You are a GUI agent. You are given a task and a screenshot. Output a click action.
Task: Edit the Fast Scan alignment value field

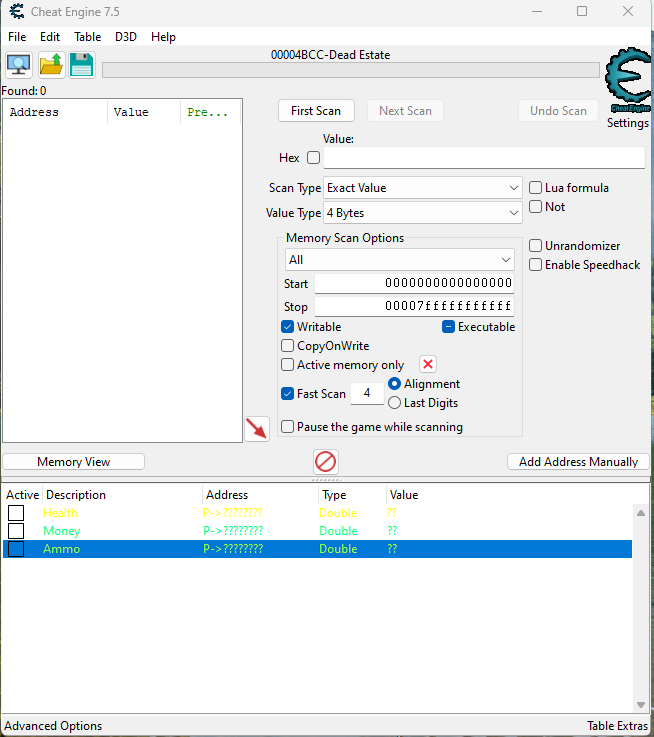367,393
